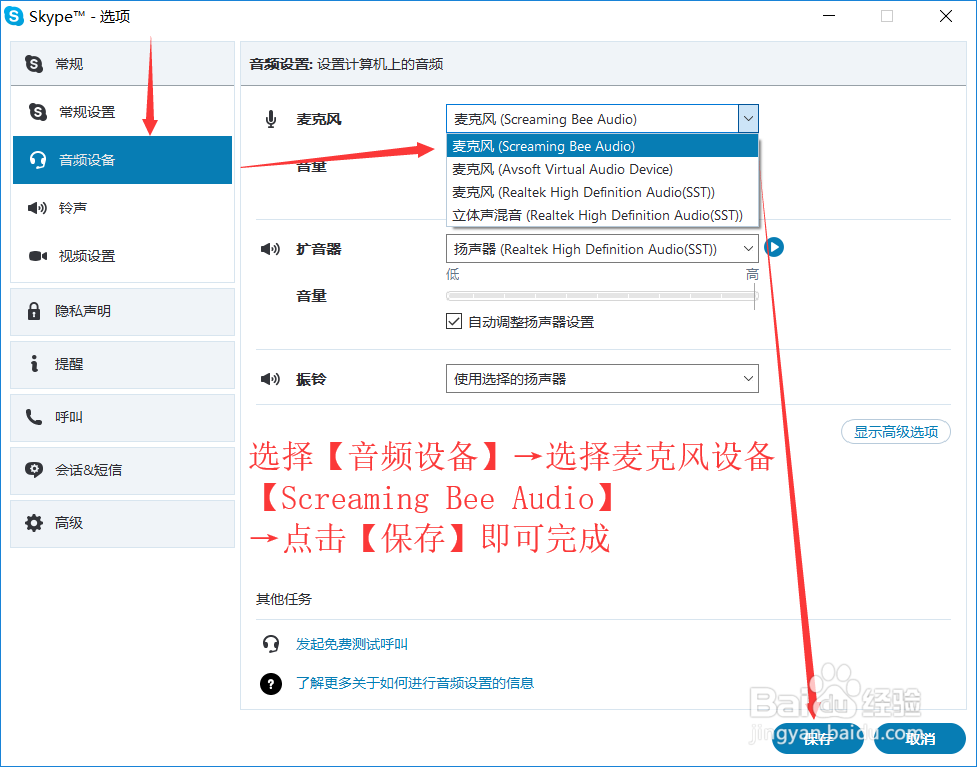This screenshot has height=767, width=977.
Task: Open the 会话&短信 section
Action: point(122,470)
